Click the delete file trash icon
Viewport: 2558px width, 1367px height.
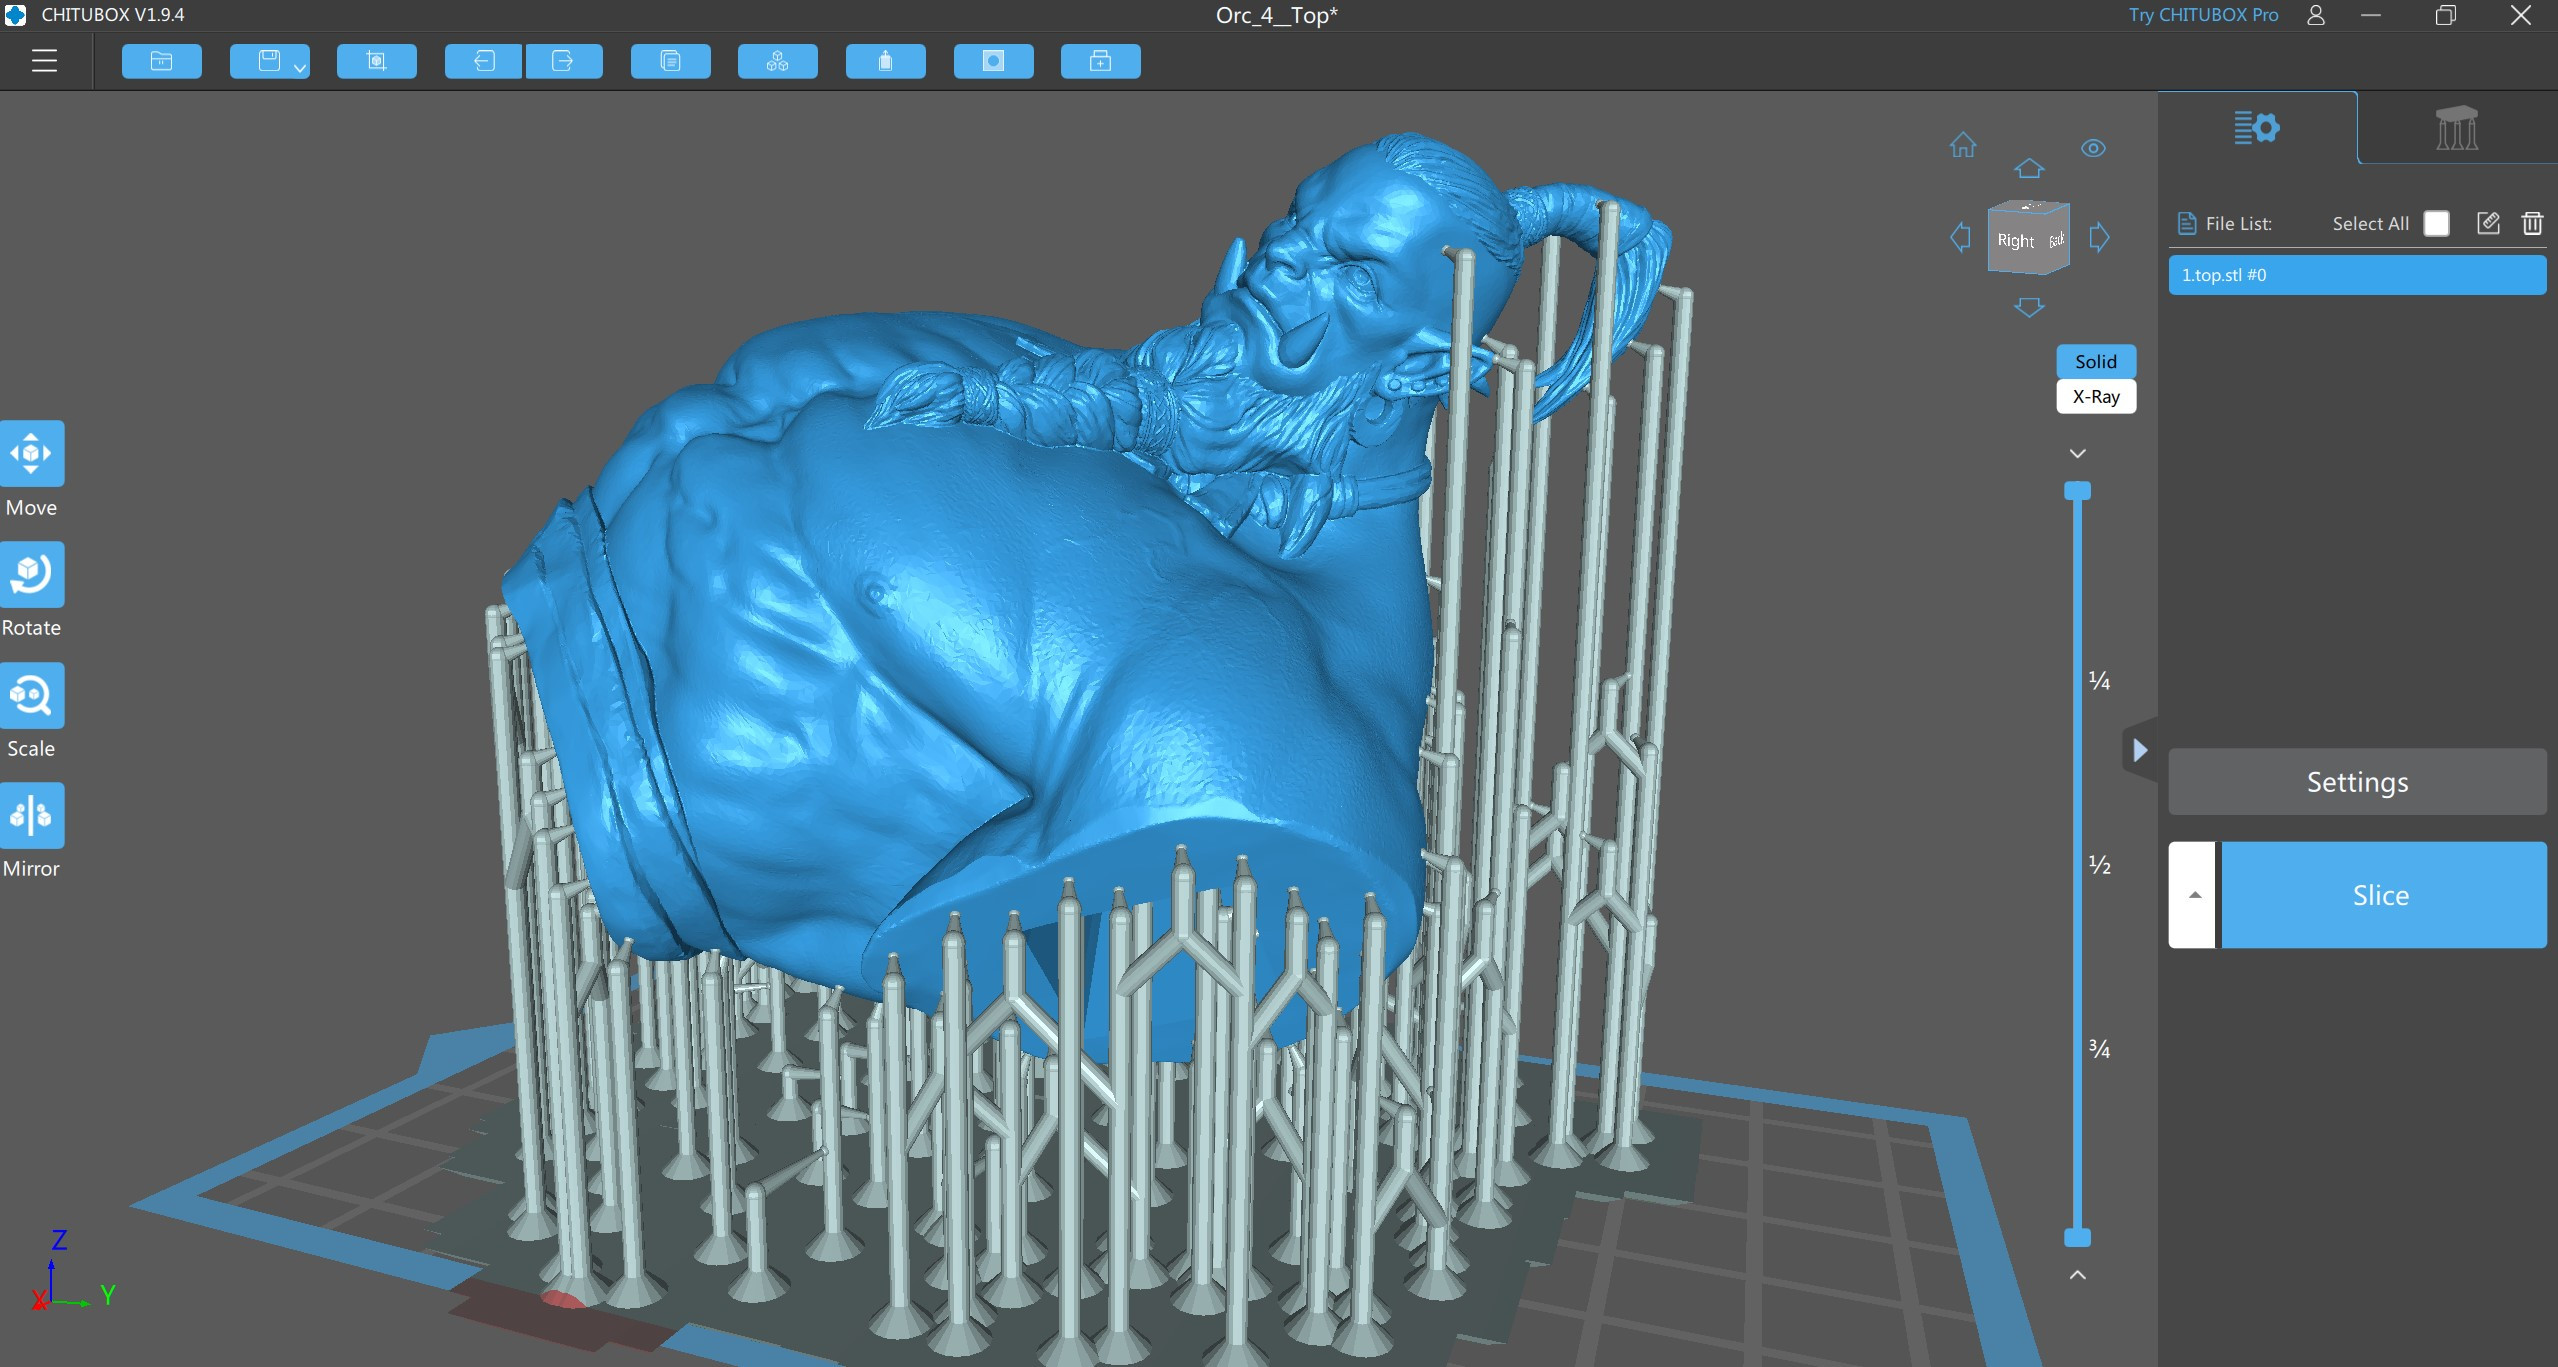pos(2532,223)
